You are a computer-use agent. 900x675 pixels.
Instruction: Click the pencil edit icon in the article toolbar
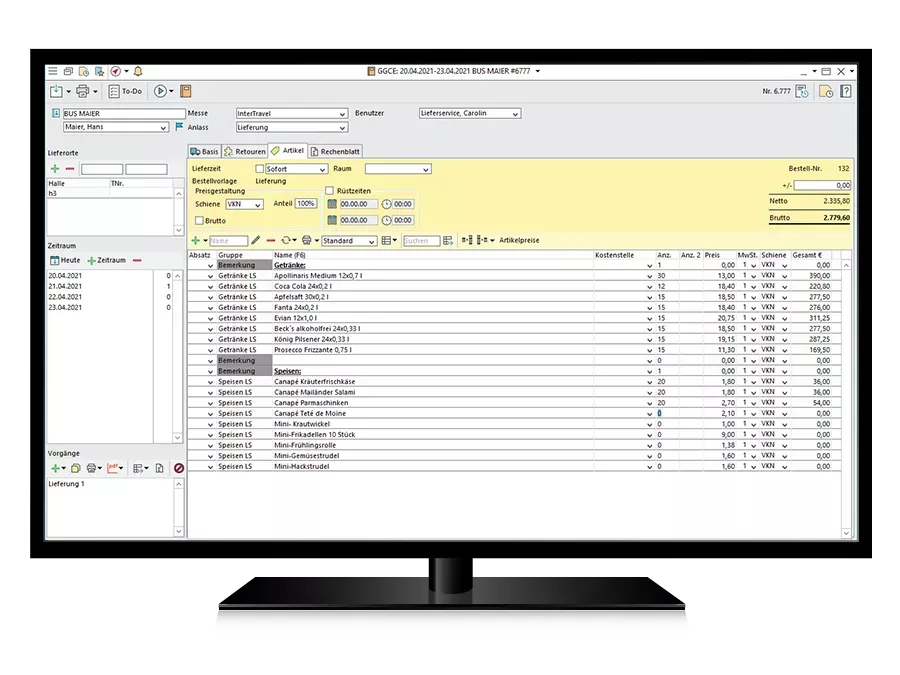tap(255, 241)
